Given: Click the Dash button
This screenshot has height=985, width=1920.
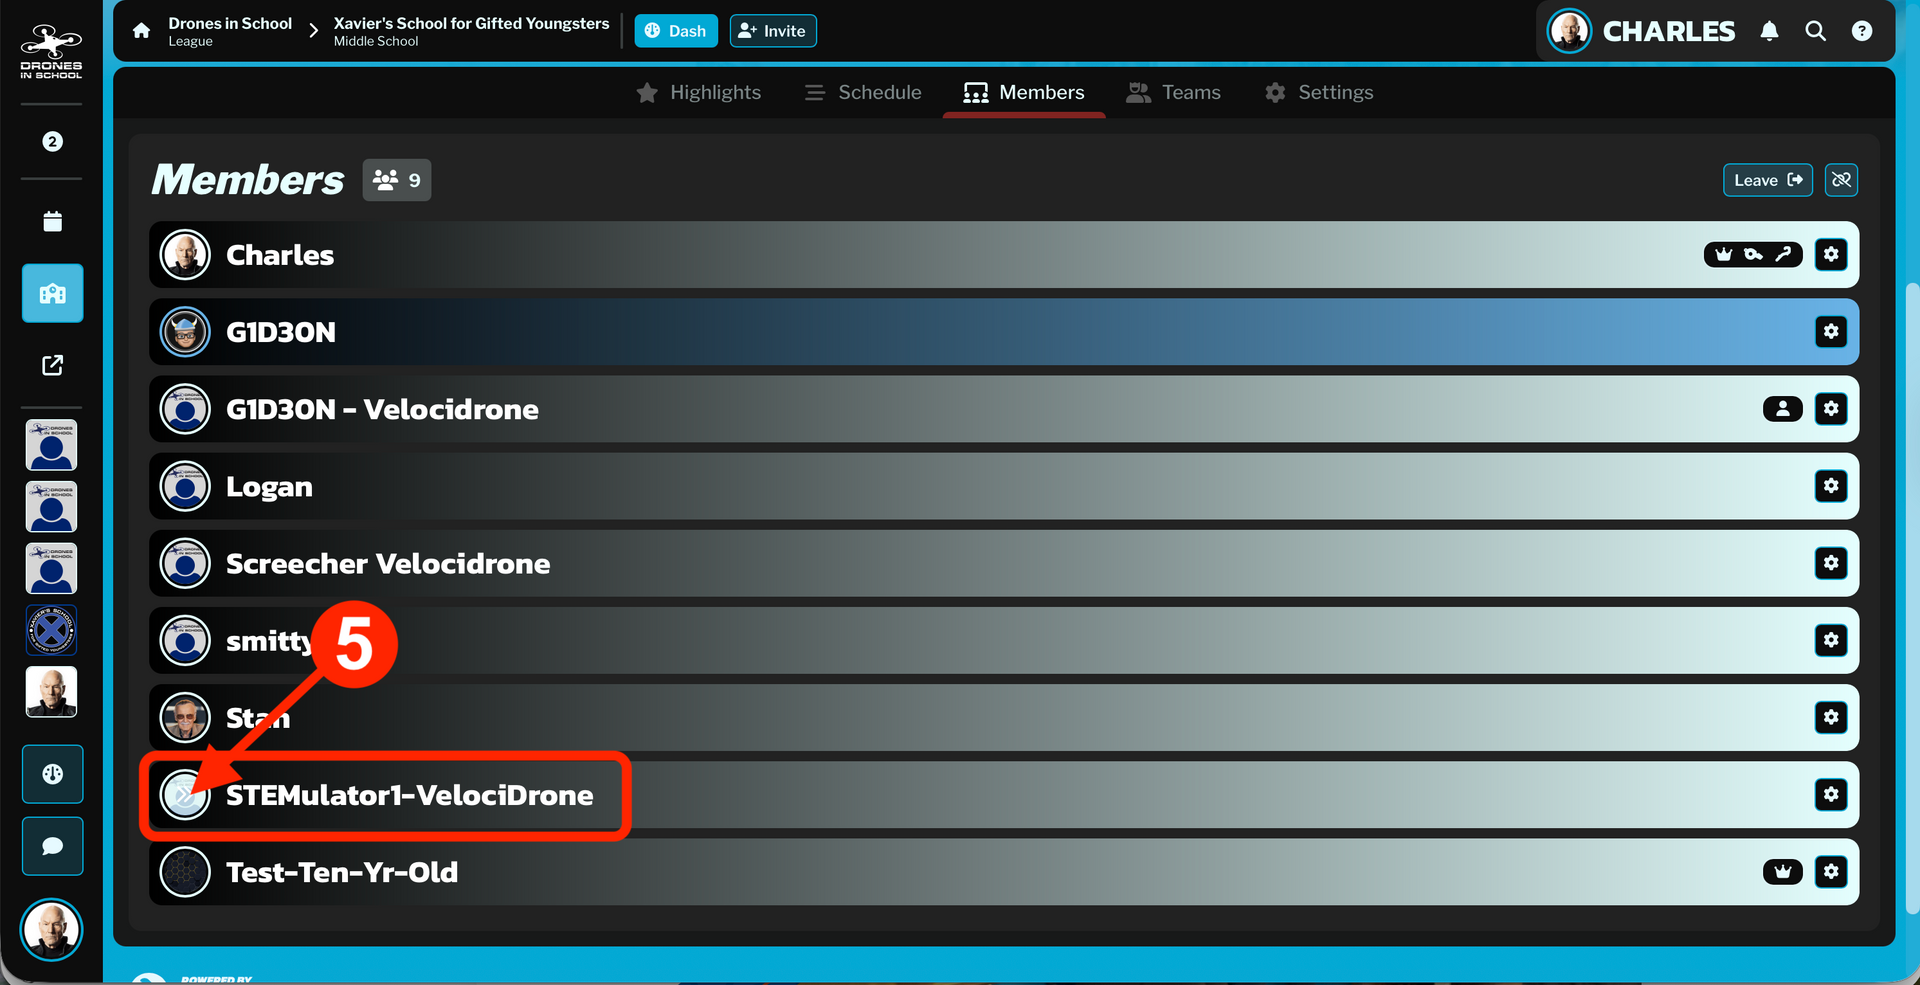Looking at the screenshot, I should click(676, 31).
